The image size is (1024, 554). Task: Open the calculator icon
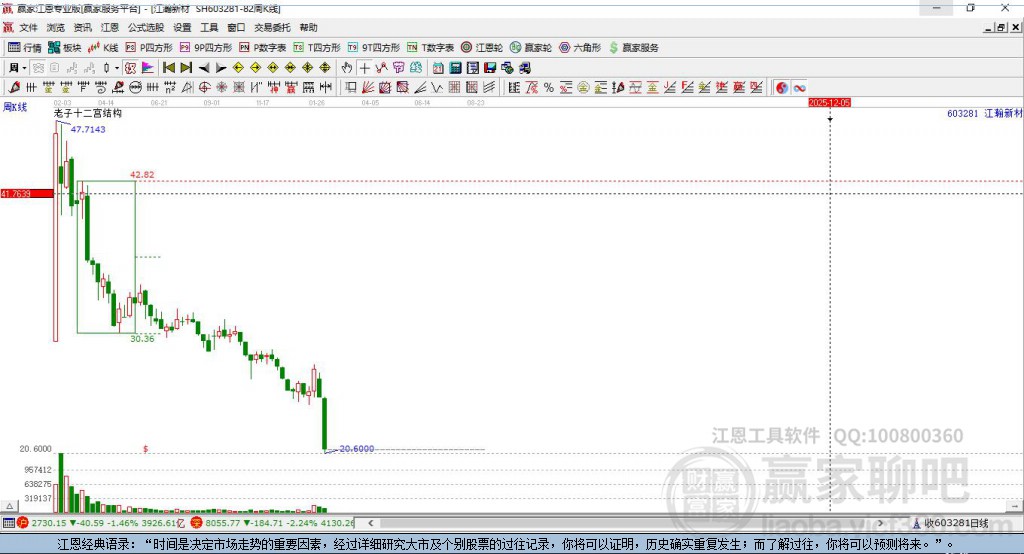(456, 68)
